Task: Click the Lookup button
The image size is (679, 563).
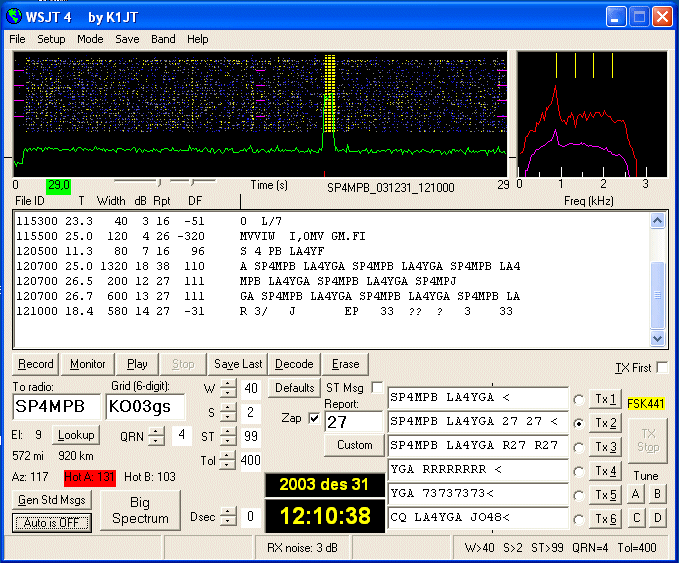Action: 76,435
